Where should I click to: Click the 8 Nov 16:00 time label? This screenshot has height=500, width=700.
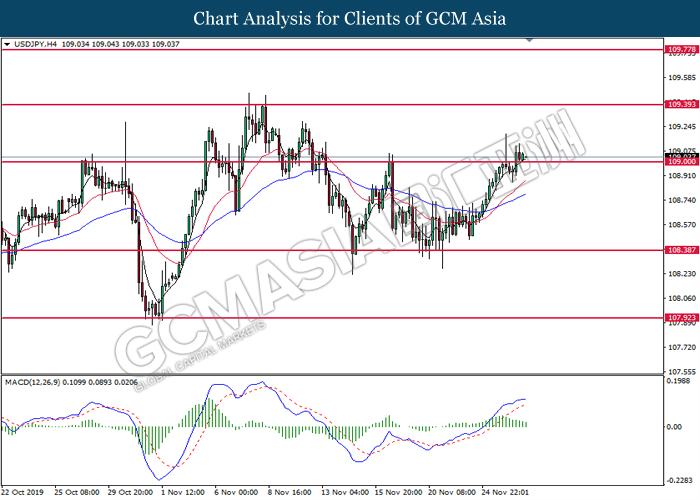(x=289, y=492)
